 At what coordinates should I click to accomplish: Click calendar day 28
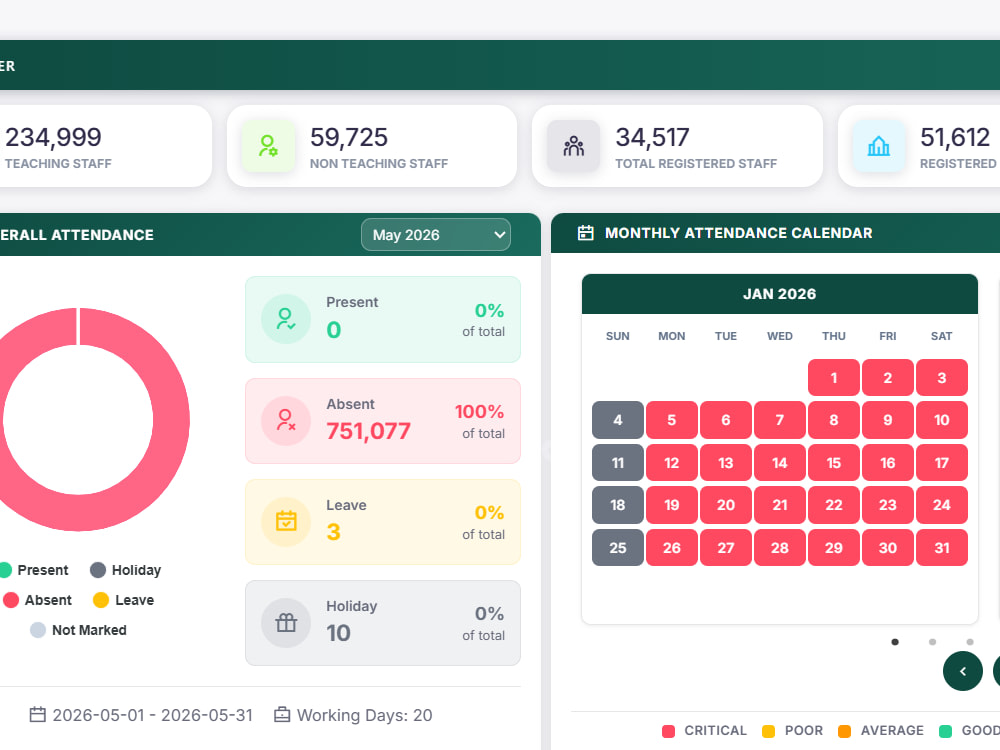pyautogui.click(x=780, y=548)
